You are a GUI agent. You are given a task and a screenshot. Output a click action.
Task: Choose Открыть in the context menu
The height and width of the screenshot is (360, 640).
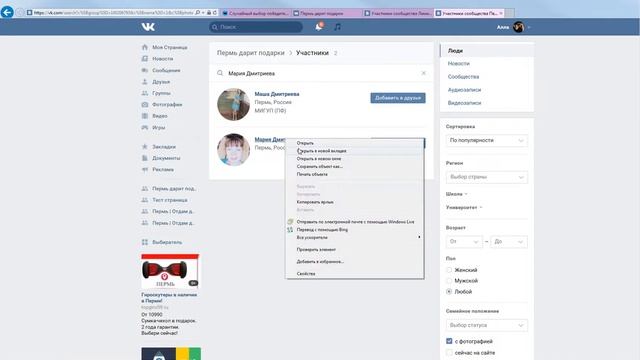(354, 143)
